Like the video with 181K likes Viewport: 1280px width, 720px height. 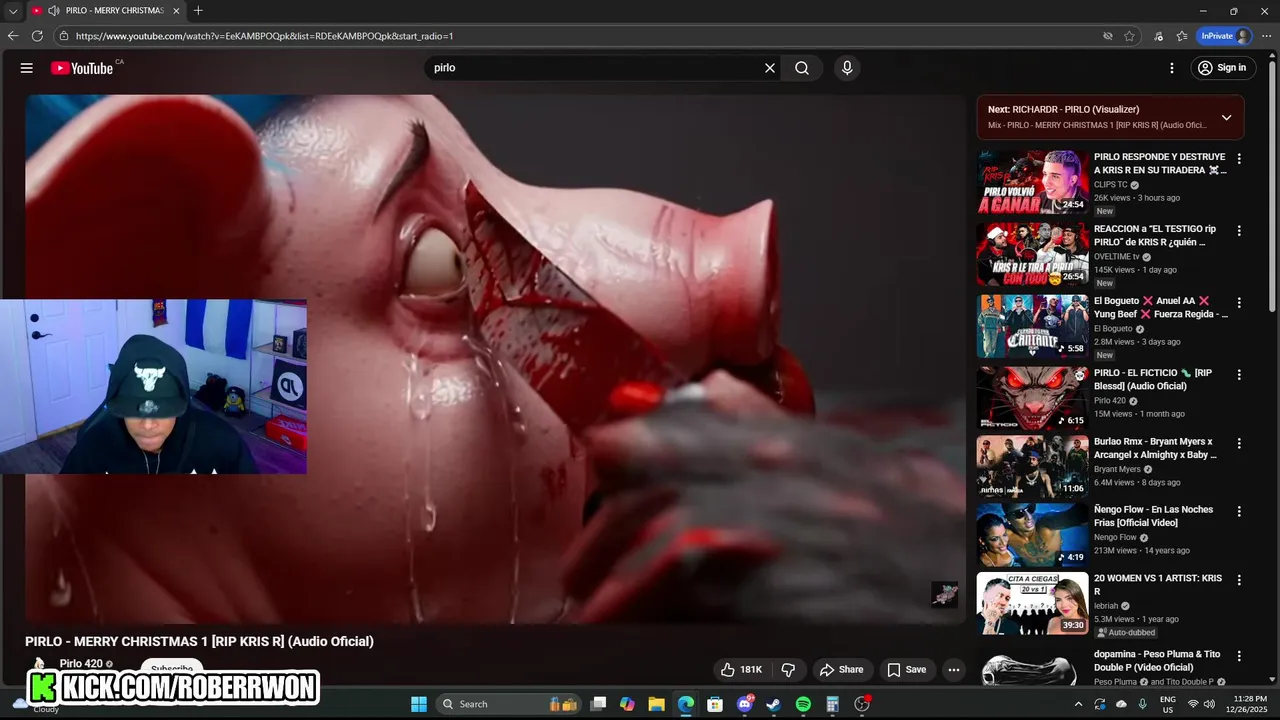point(741,670)
